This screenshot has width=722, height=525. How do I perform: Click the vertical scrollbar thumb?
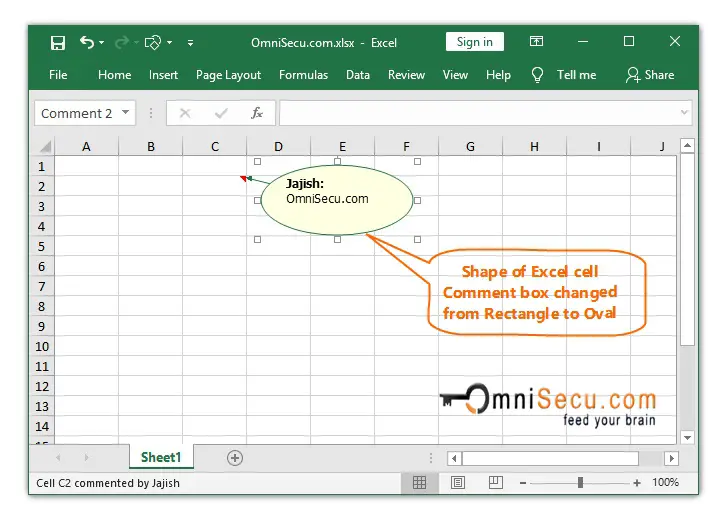tap(687, 249)
